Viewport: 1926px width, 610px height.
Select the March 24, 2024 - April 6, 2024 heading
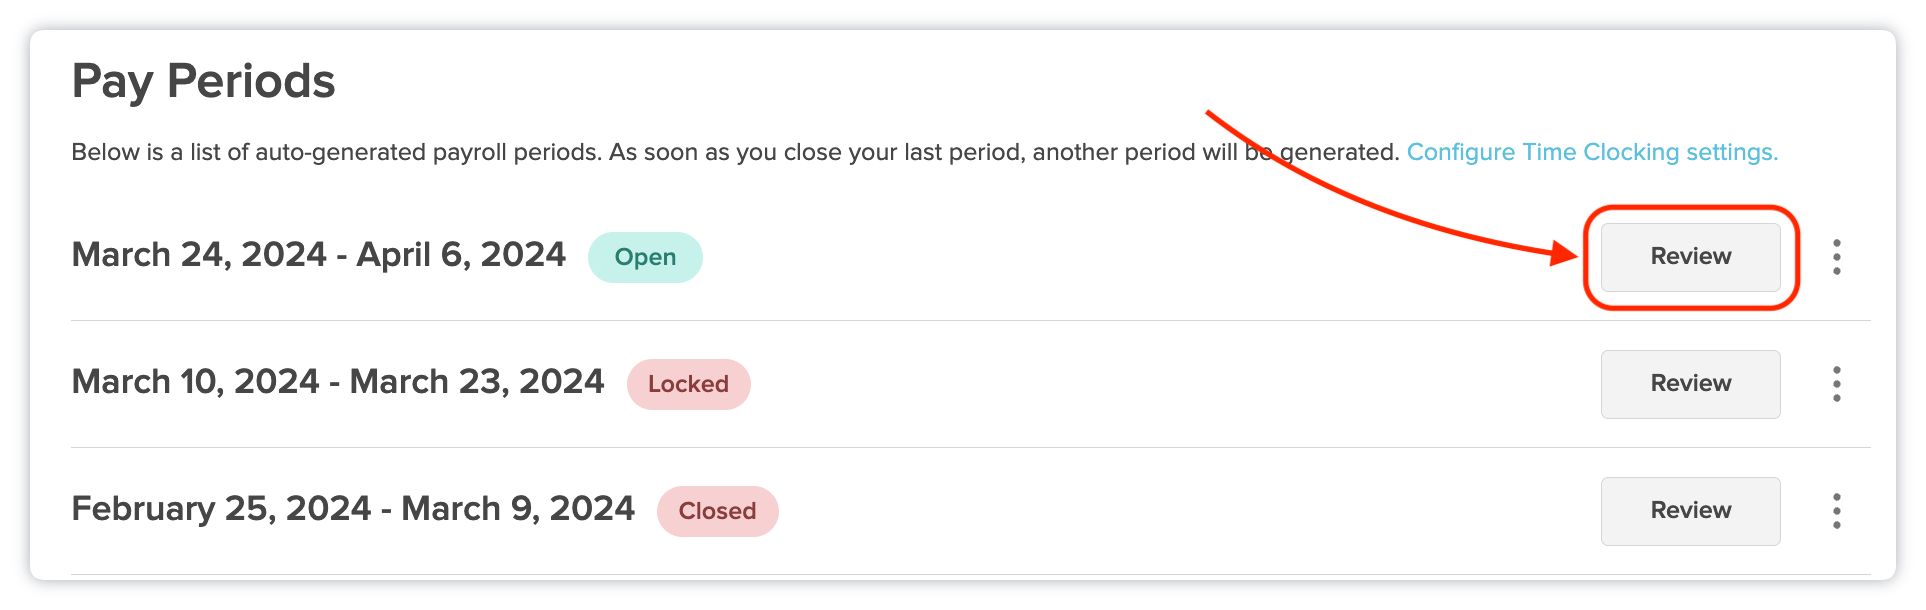click(x=318, y=255)
